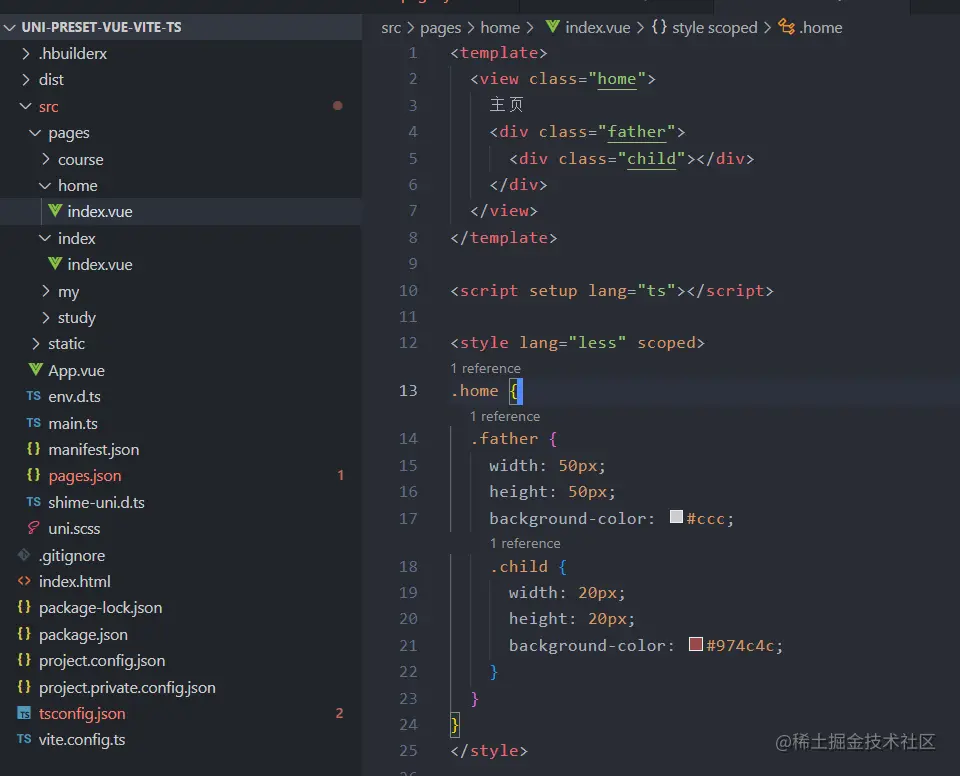Click the main.ts TypeScript icon
Screen dimensions: 960x776
(34, 423)
